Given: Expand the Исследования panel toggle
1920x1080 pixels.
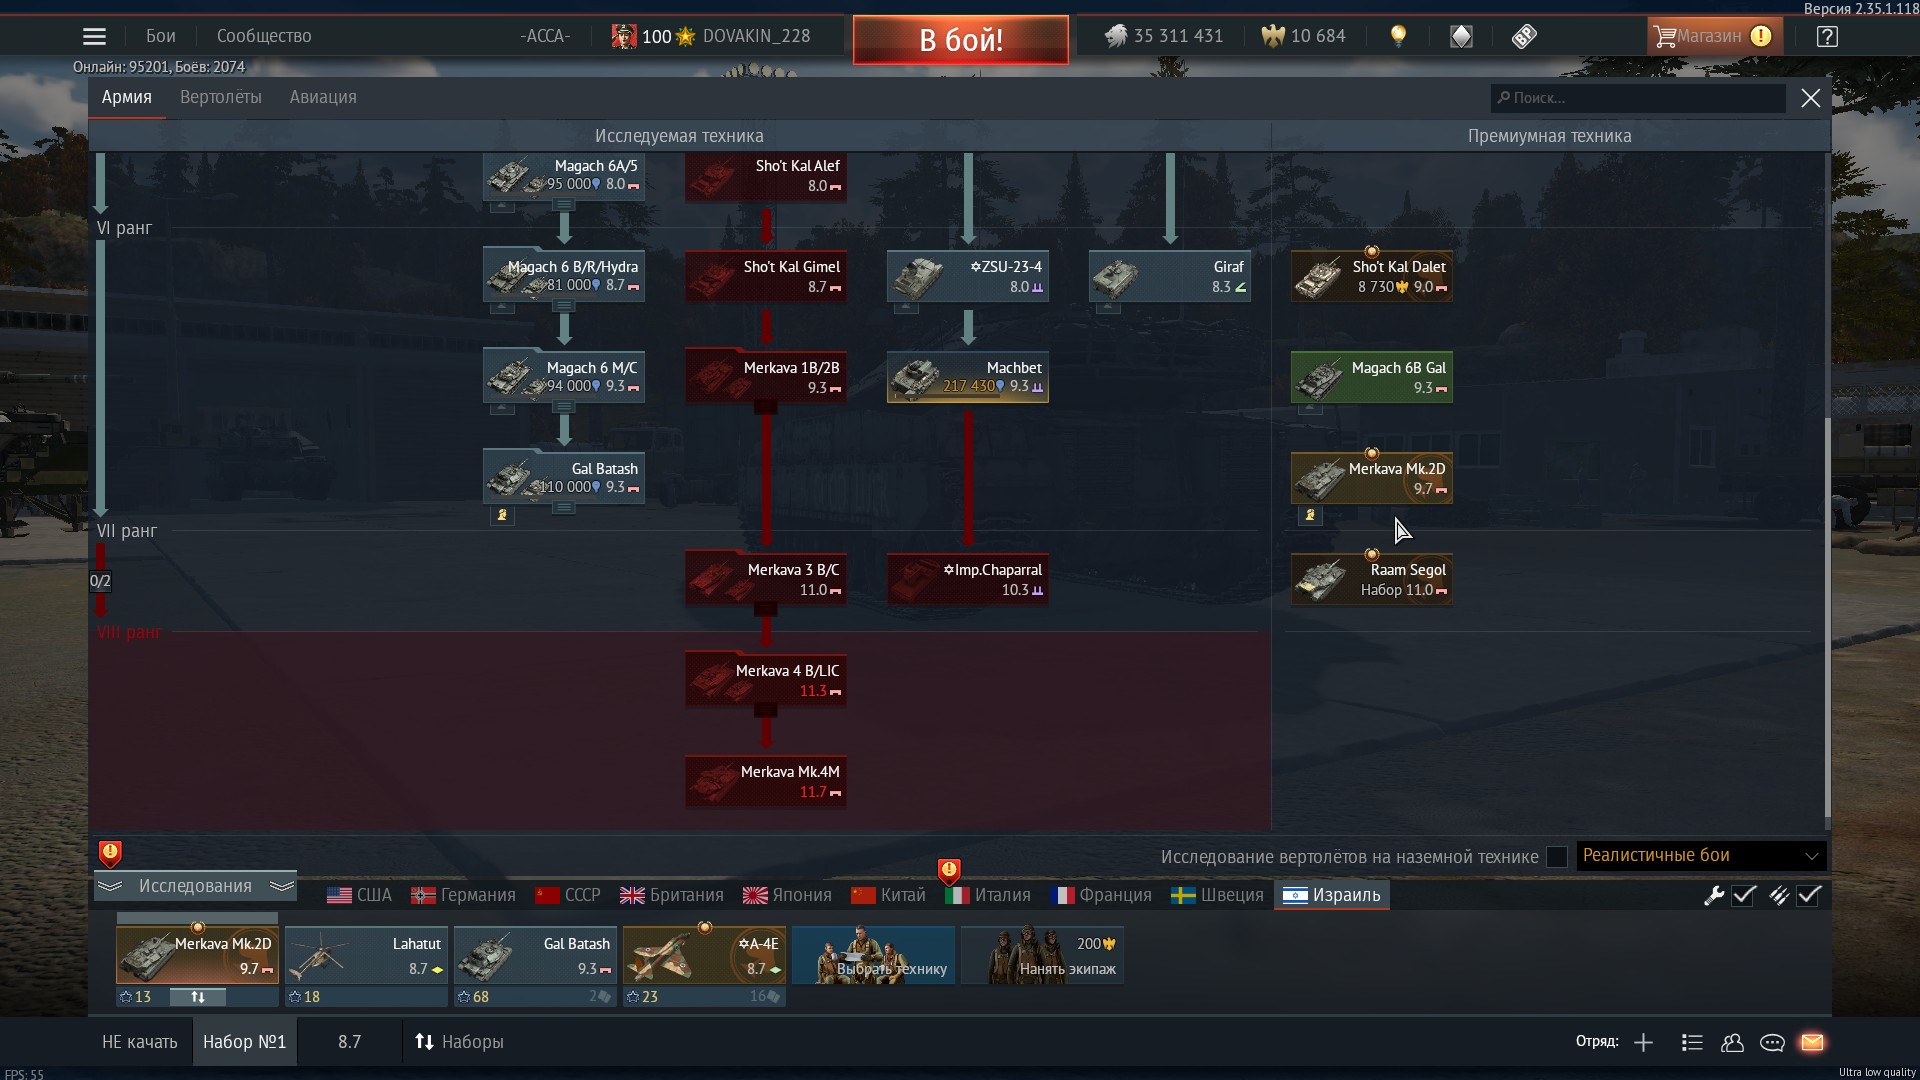Looking at the screenshot, I should [195, 886].
